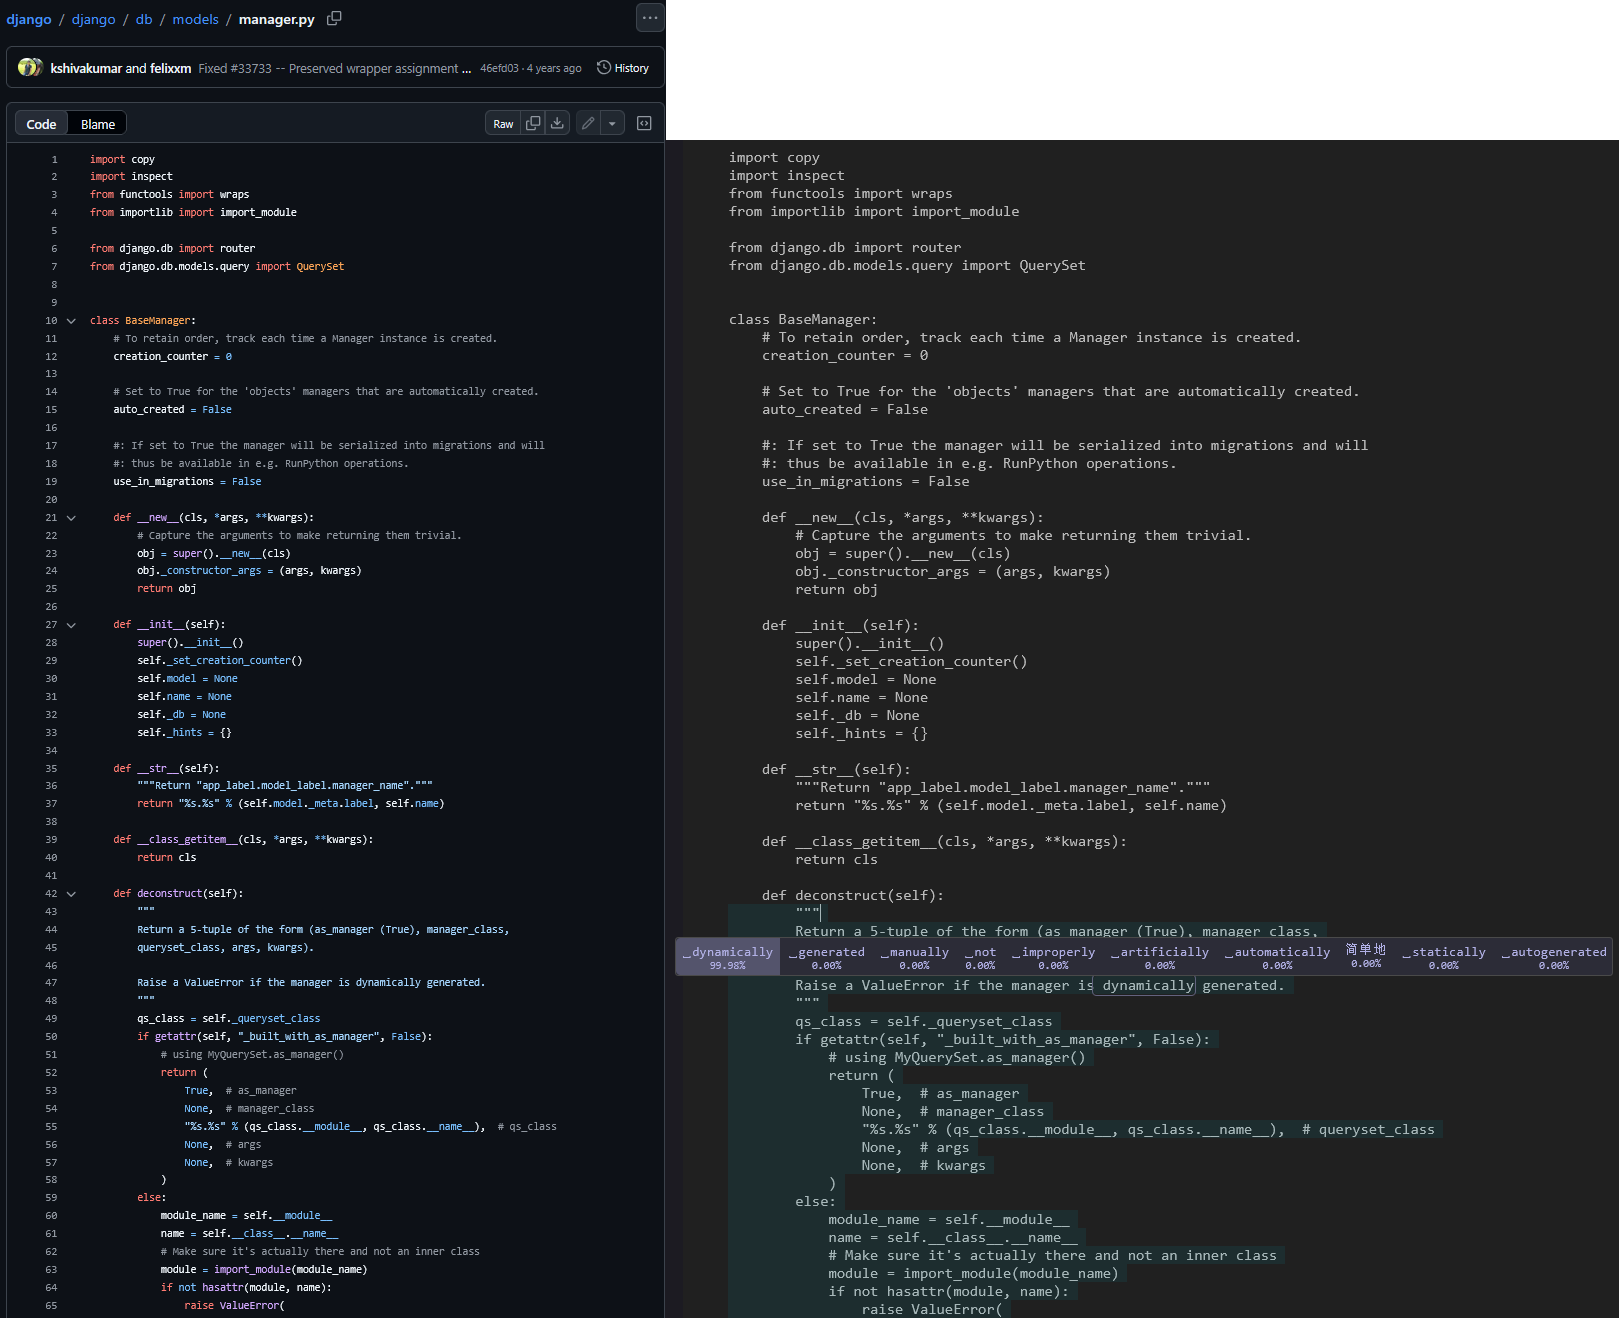Click 'def deconstruct(self):' in the right pane

coord(853,896)
